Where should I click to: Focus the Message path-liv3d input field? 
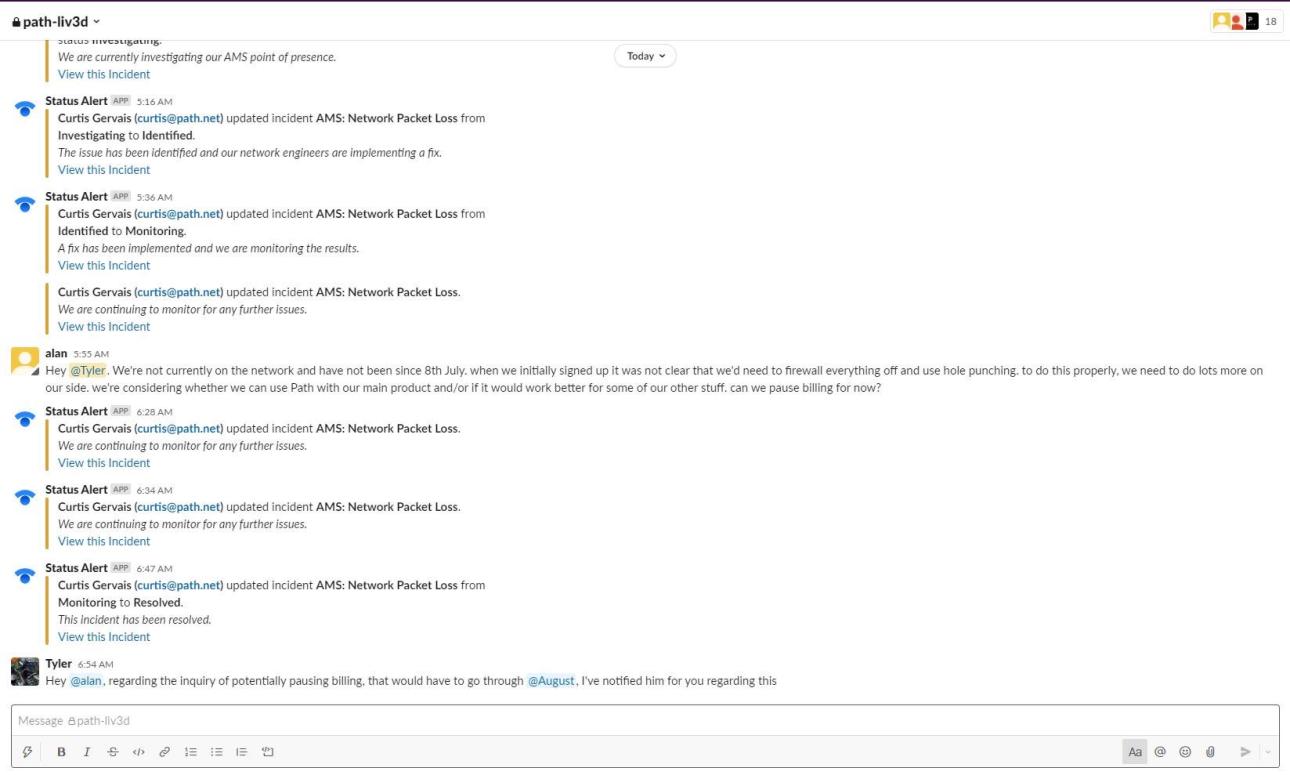pos(600,721)
